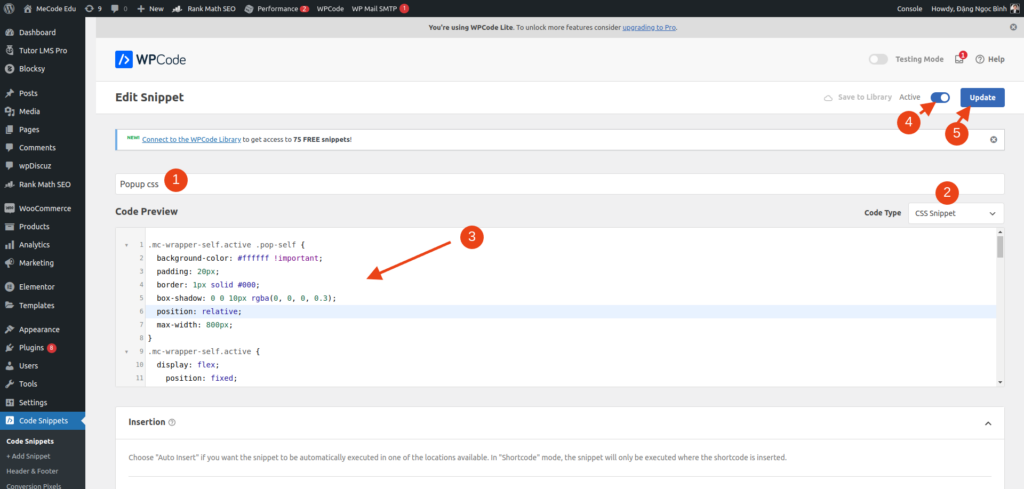Open WooCommerce in the sidebar menu

[45, 208]
